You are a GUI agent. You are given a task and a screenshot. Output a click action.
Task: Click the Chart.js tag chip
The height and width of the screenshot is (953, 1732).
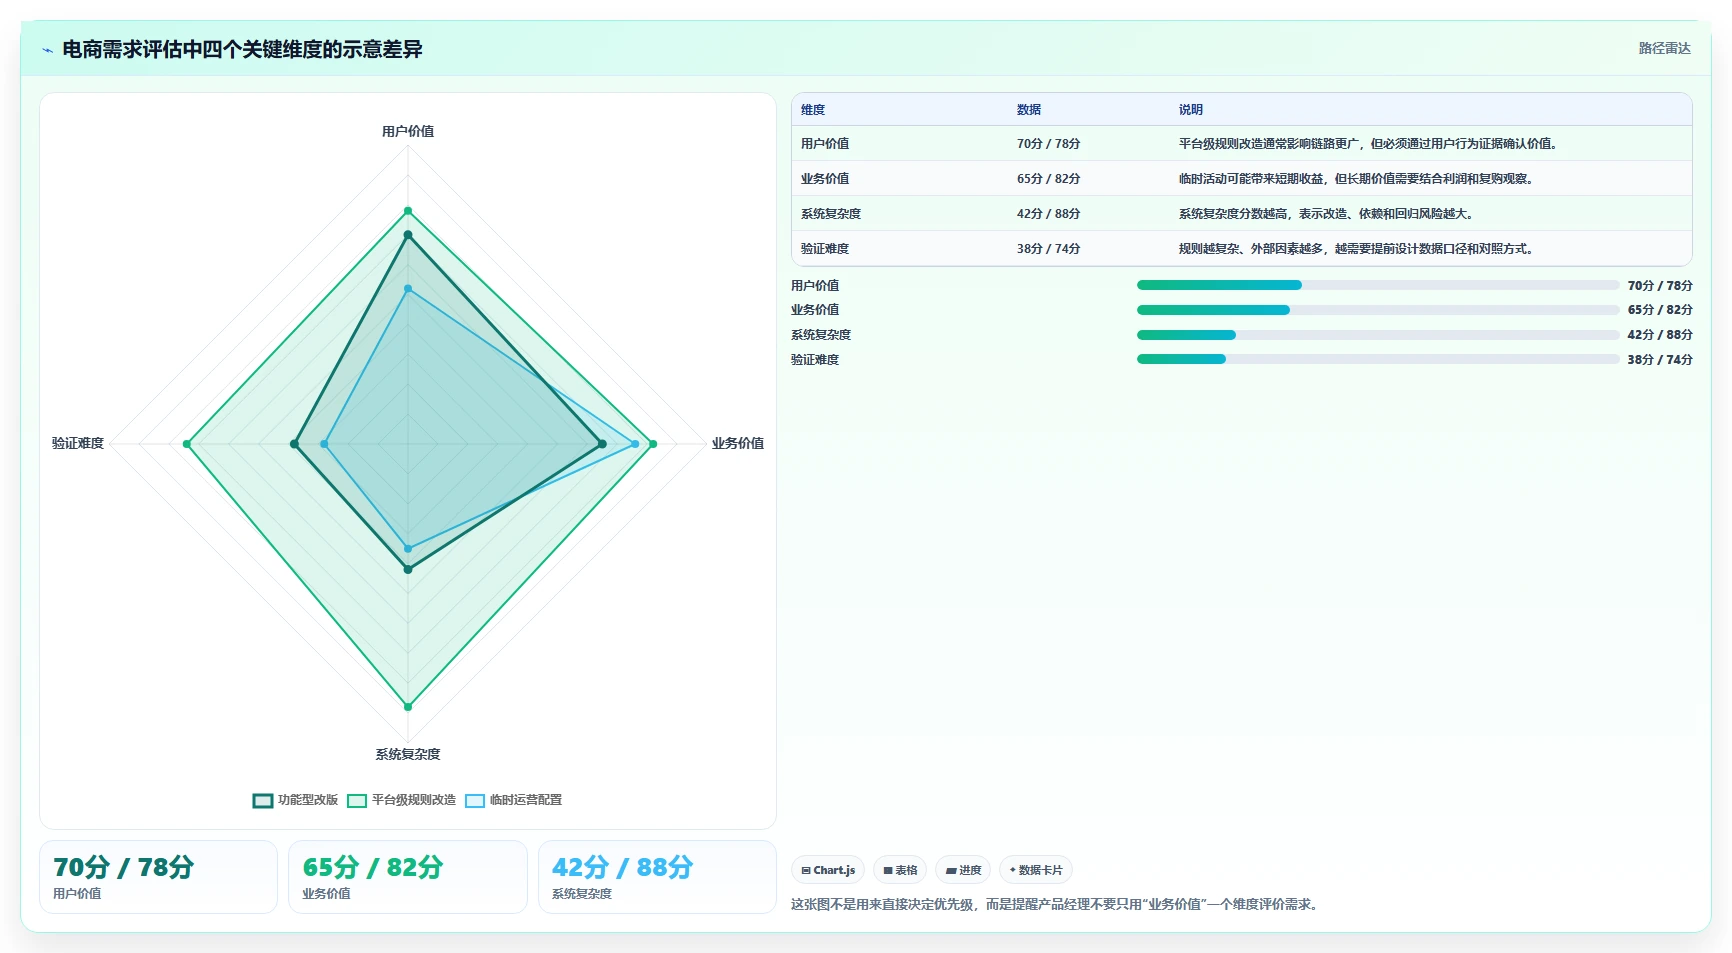tap(828, 870)
